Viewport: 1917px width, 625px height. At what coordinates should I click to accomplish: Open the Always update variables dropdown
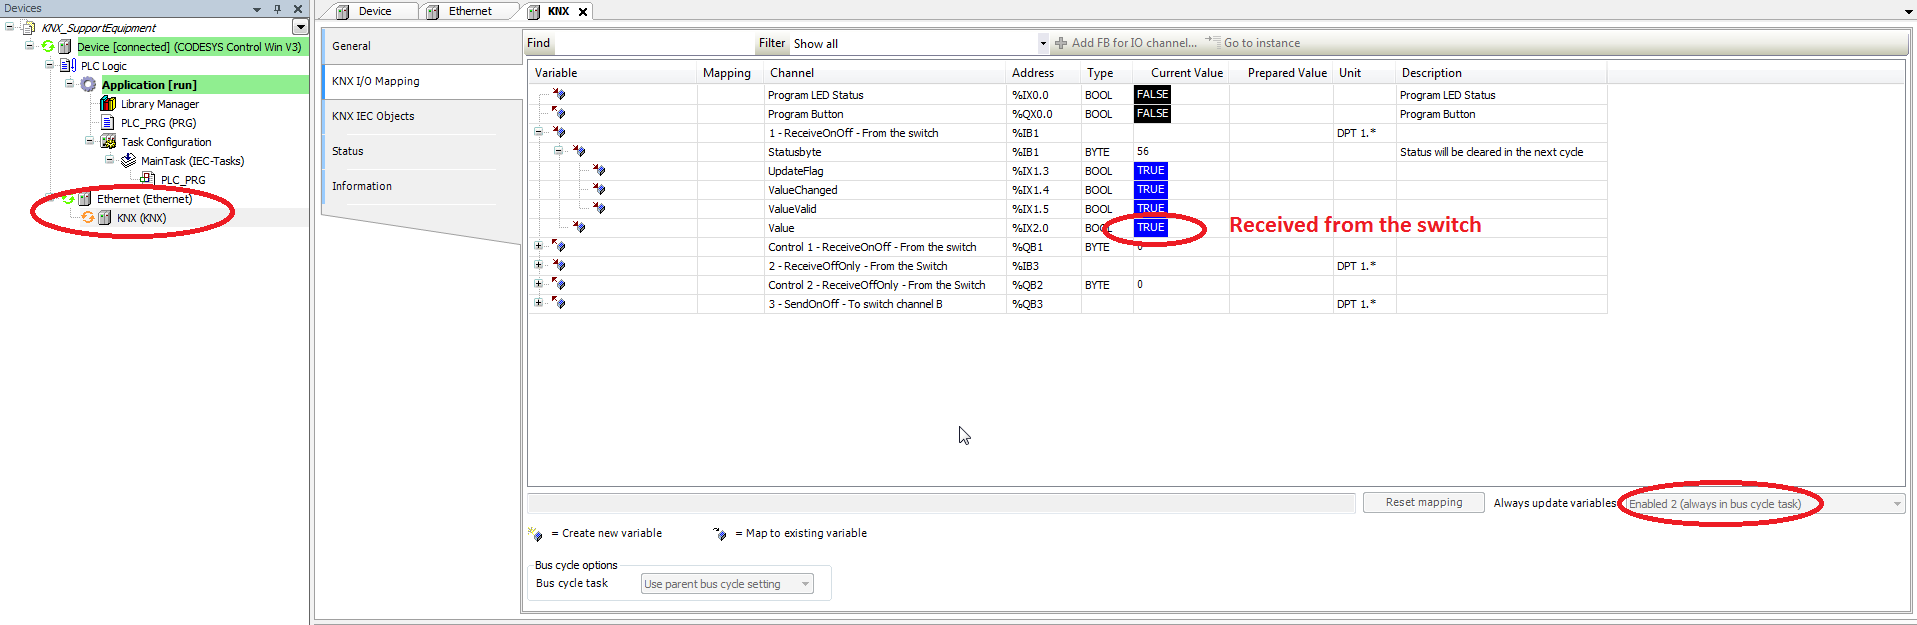tap(1896, 504)
